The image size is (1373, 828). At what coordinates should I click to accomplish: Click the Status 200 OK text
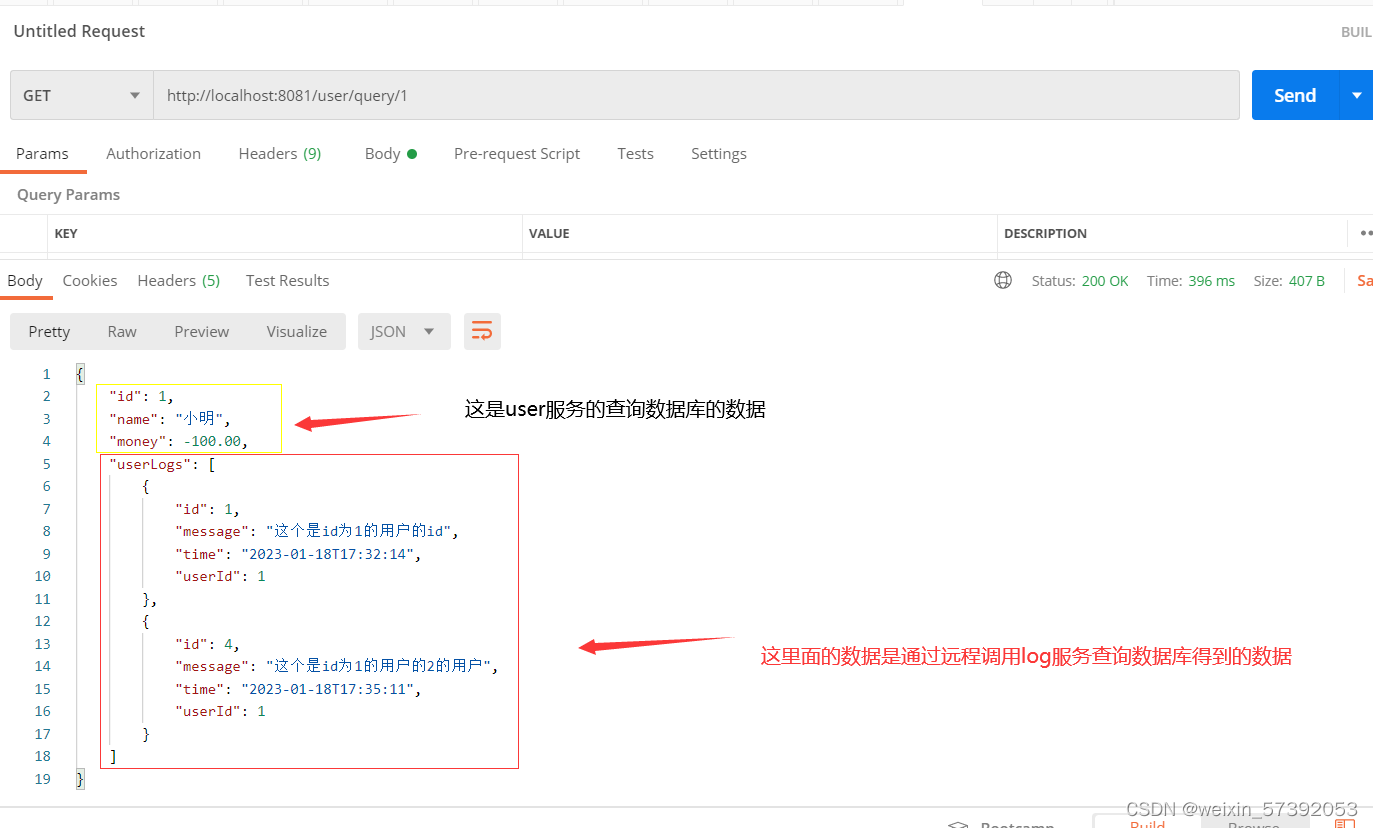coord(1080,281)
